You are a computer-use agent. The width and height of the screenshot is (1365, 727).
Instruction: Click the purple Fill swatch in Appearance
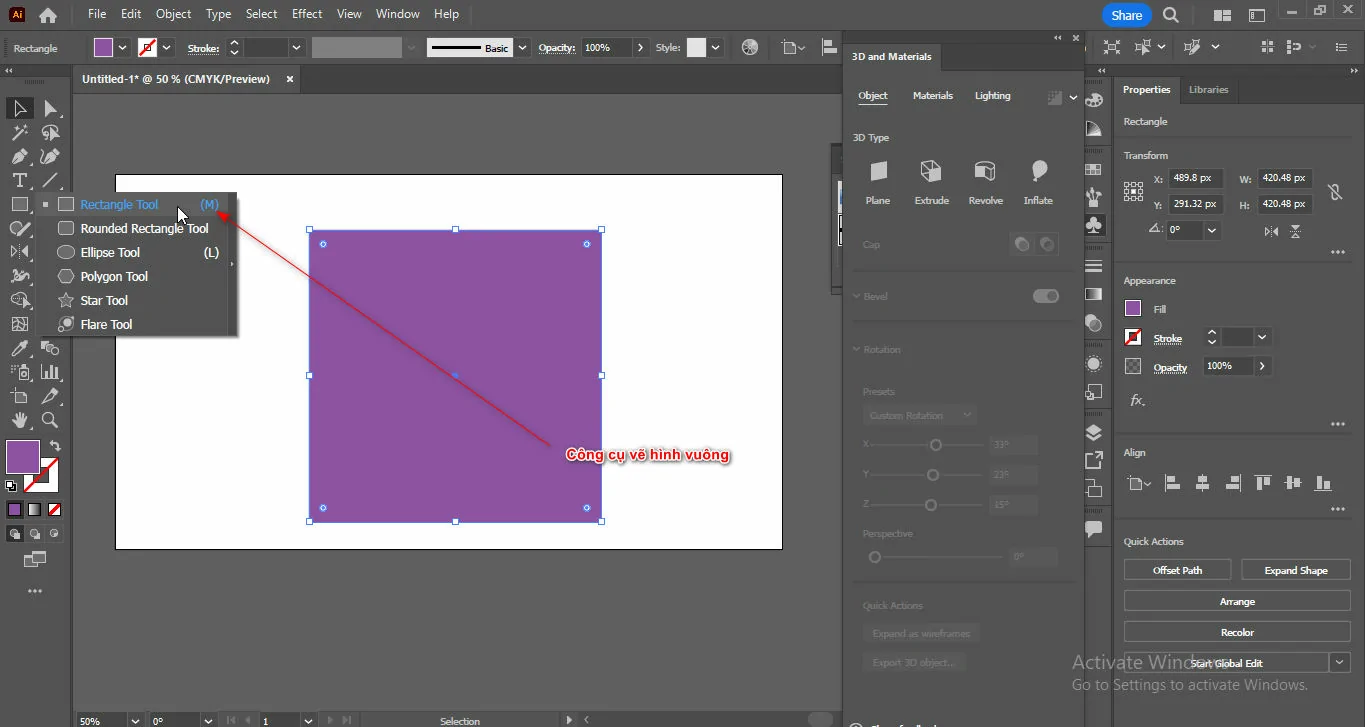(x=1131, y=308)
